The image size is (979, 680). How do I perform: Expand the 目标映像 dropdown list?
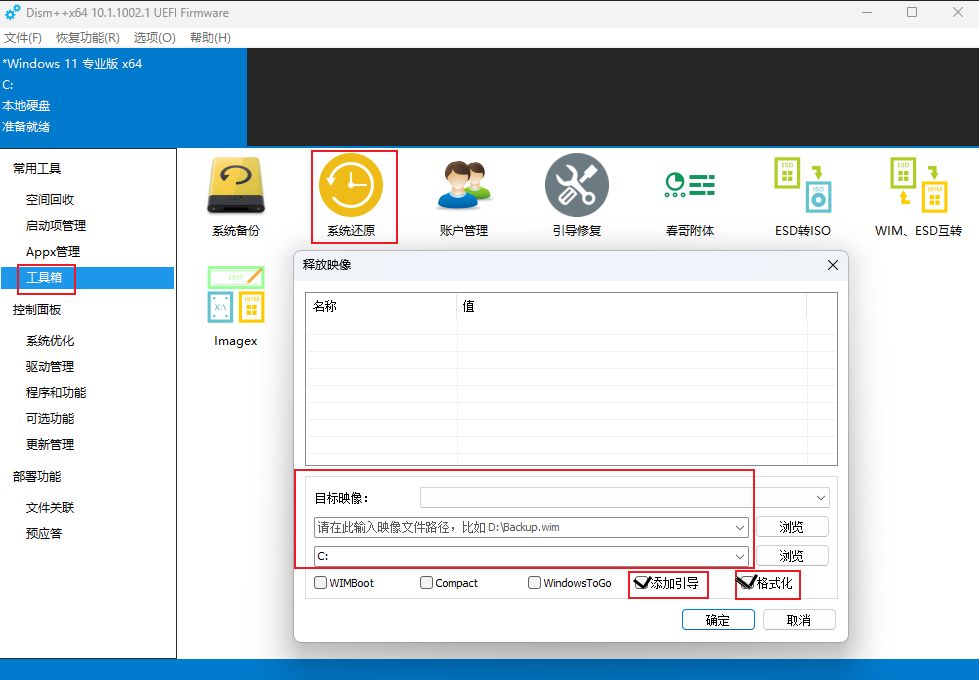tap(821, 498)
